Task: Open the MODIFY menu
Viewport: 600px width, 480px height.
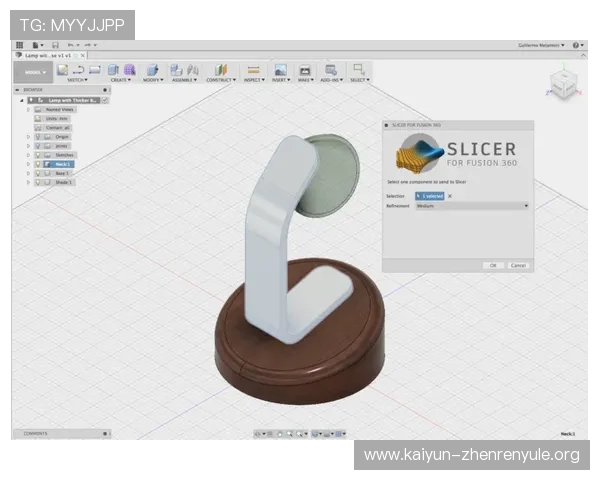Action: click(153, 80)
